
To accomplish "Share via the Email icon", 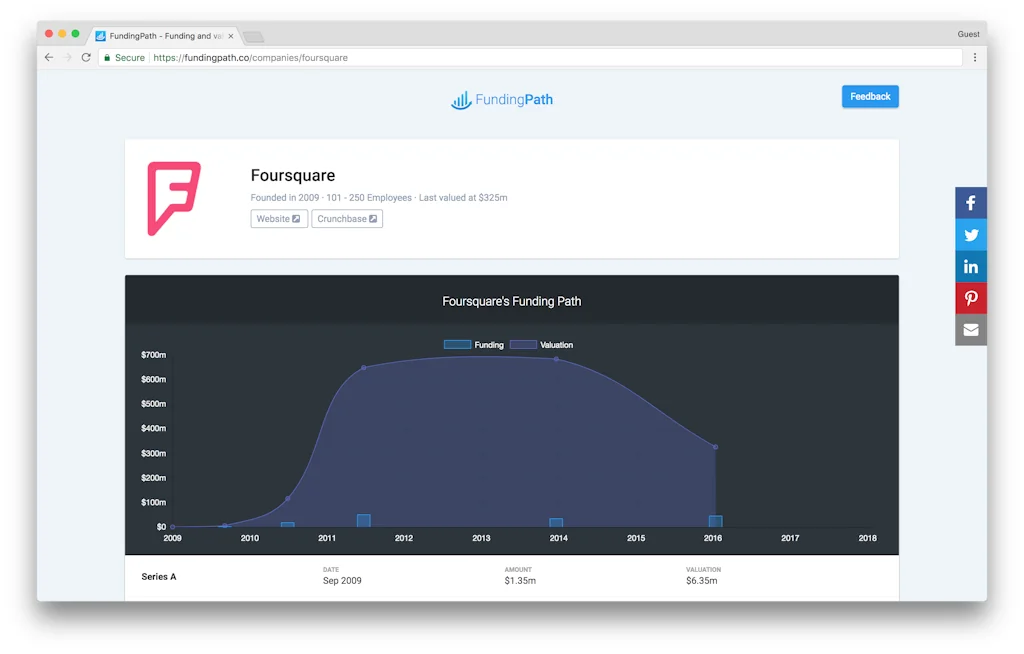I will coord(970,330).
